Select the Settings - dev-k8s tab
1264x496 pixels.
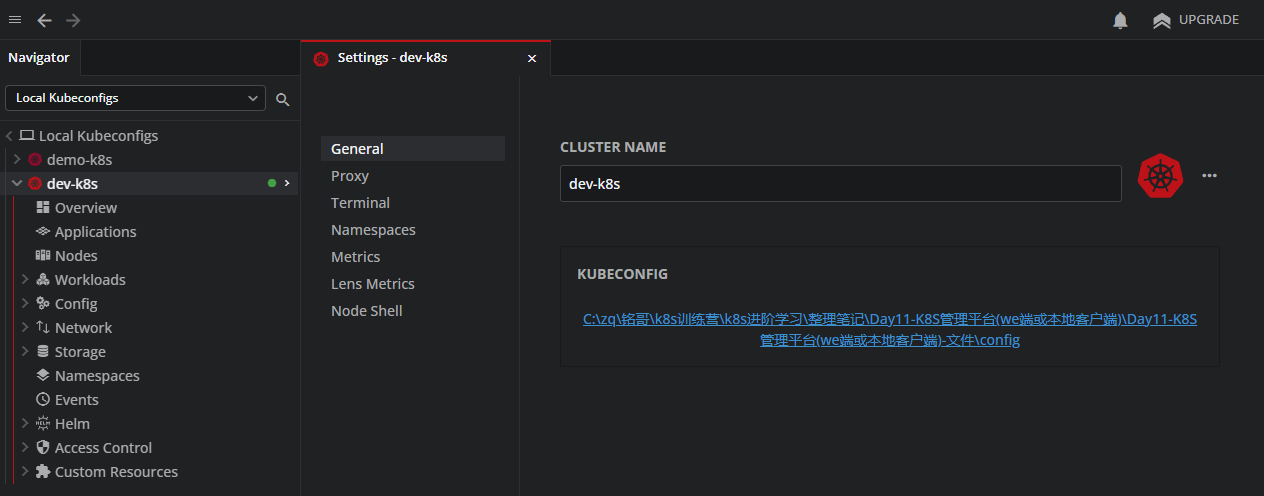(x=425, y=58)
